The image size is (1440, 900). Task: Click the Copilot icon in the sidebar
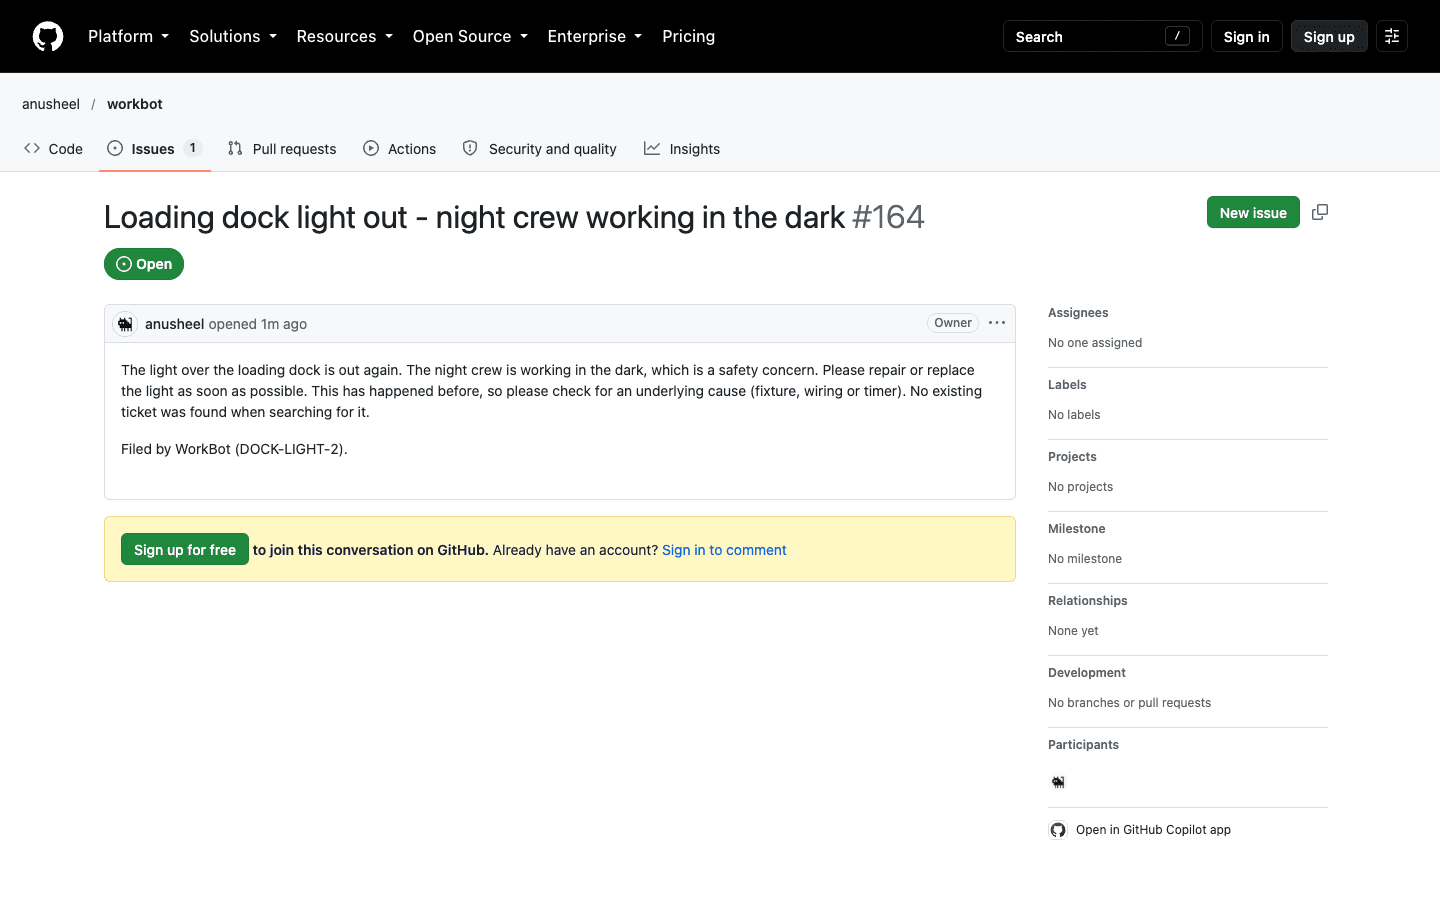pyautogui.click(x=1058, y=830)
